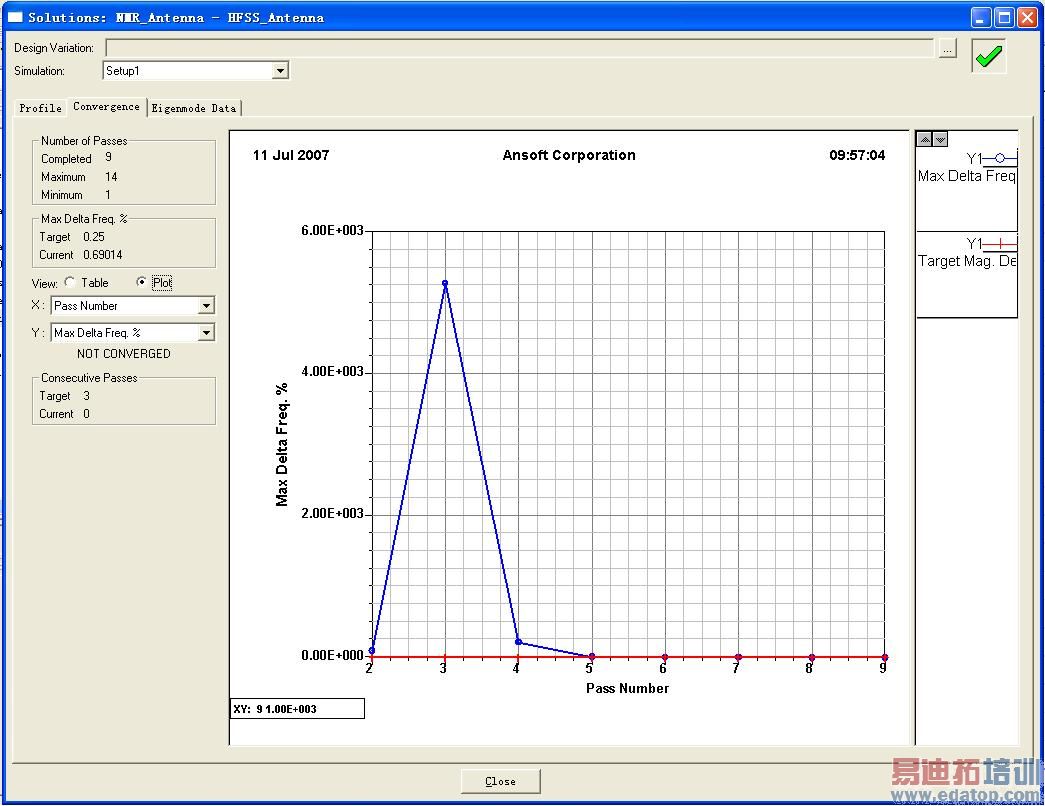This screenshot has height=806, width=1045.
Task: Switch to the Convergence tab
Action: [x=107, y=107]
